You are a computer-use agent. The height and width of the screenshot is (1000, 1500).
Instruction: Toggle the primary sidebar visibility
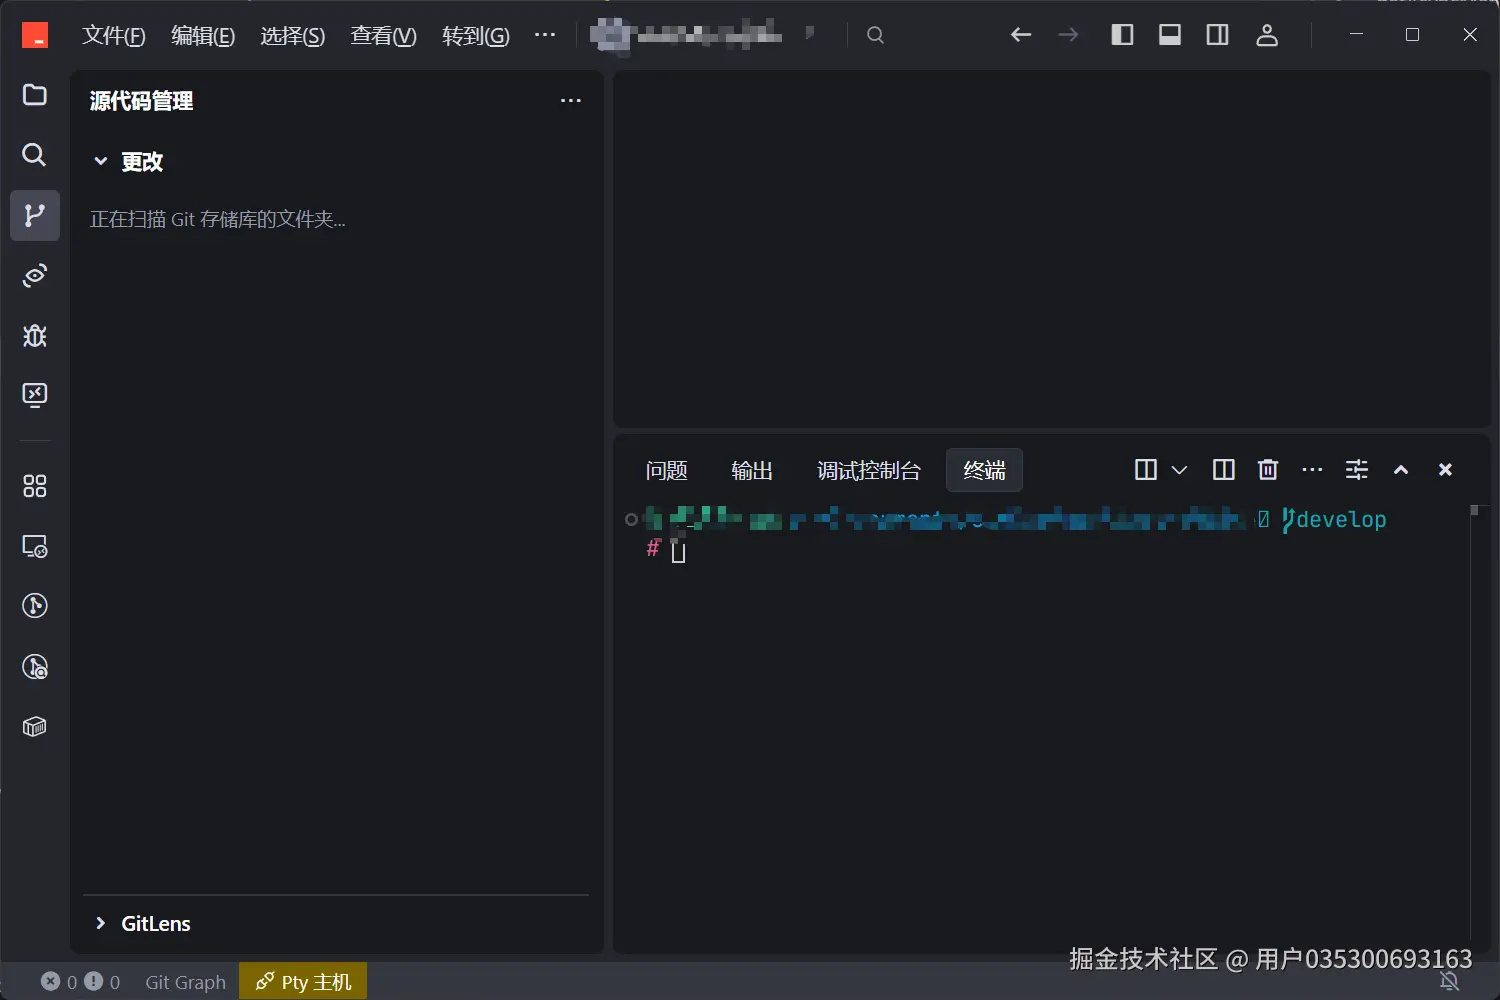coord(1122,35)
